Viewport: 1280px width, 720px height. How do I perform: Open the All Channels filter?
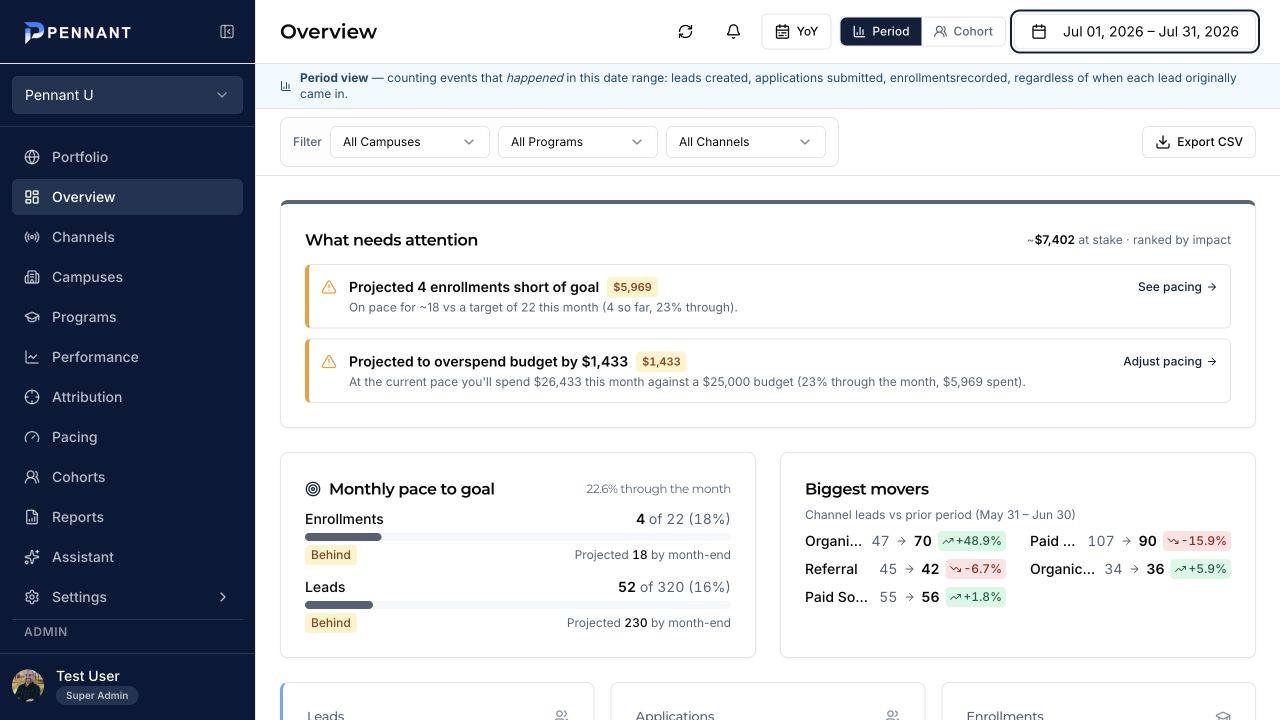[x=746, y=142]
